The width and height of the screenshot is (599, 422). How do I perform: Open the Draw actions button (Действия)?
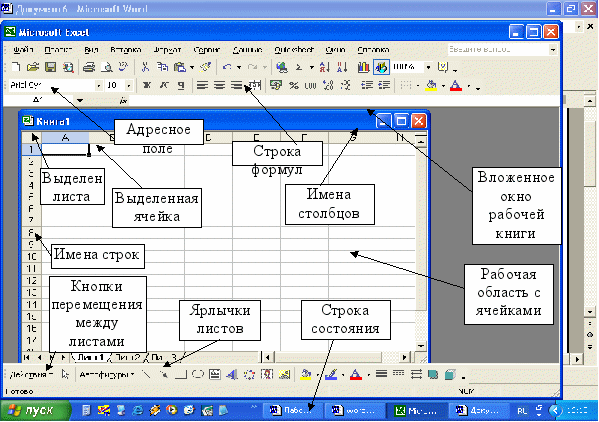[31, 375]
